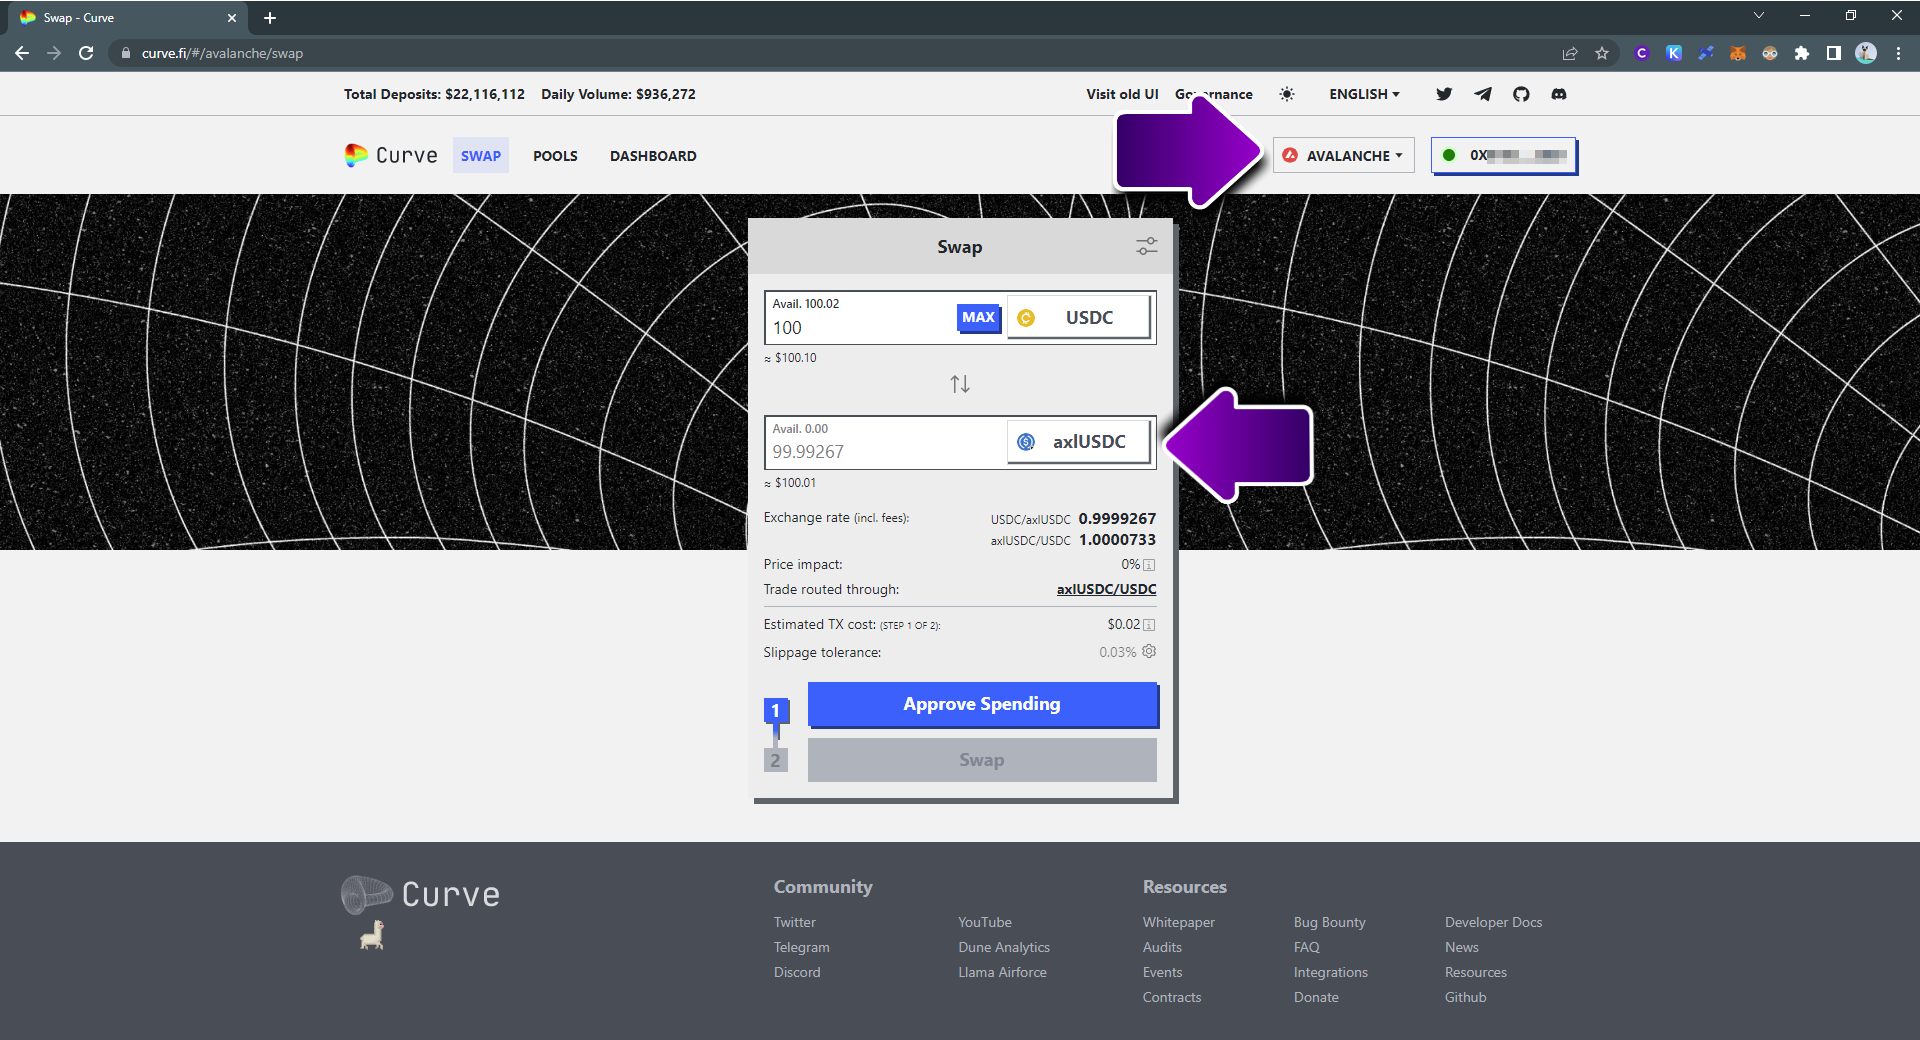The image size is (1920, 1040).
Task: Open footer Bug Bounty link
Action: click(x=1329, y=922)
